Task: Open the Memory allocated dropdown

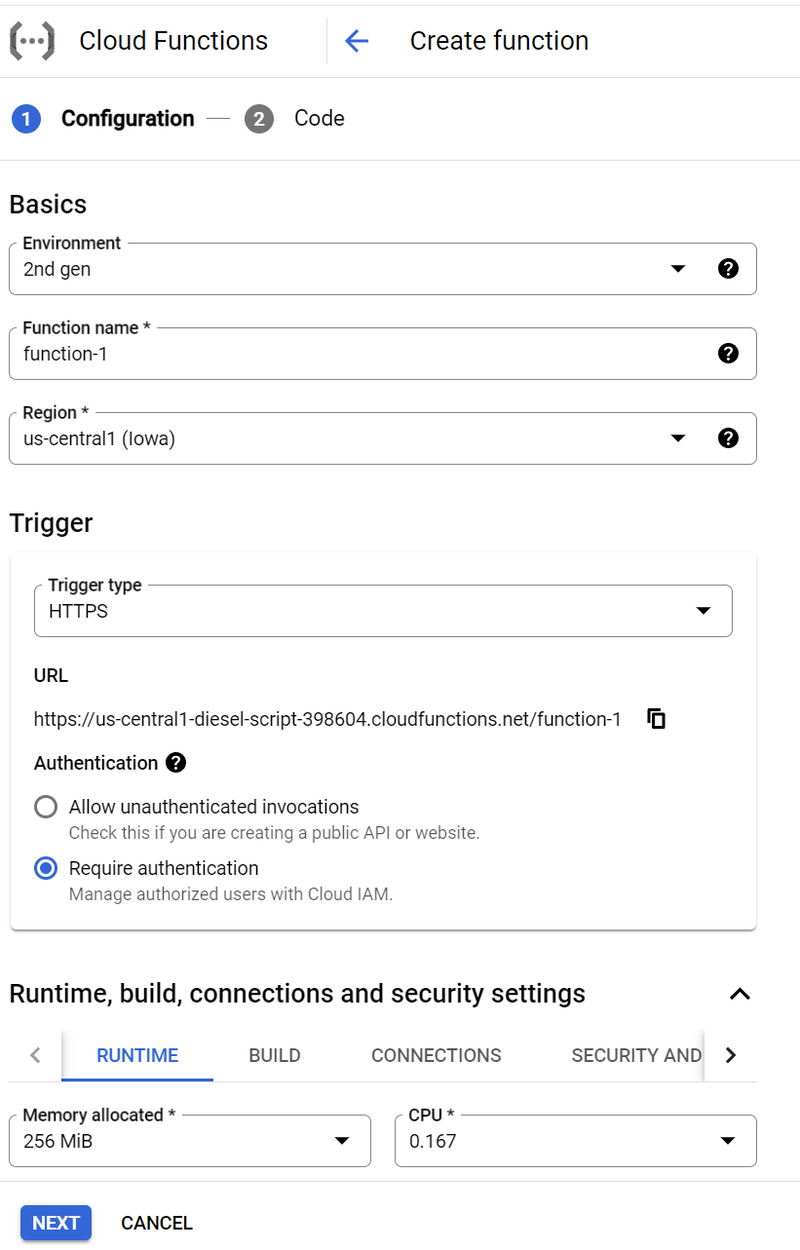Action: [x=190, y=1141]
